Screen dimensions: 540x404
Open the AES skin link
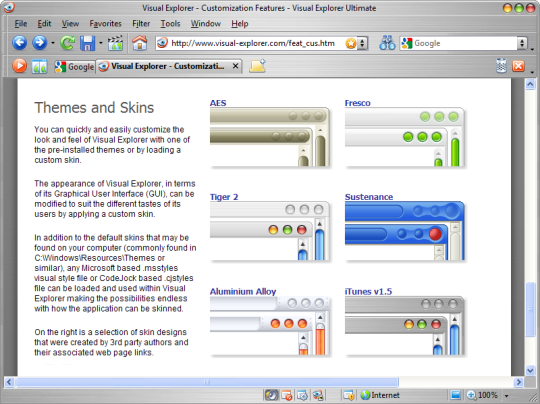218,103
